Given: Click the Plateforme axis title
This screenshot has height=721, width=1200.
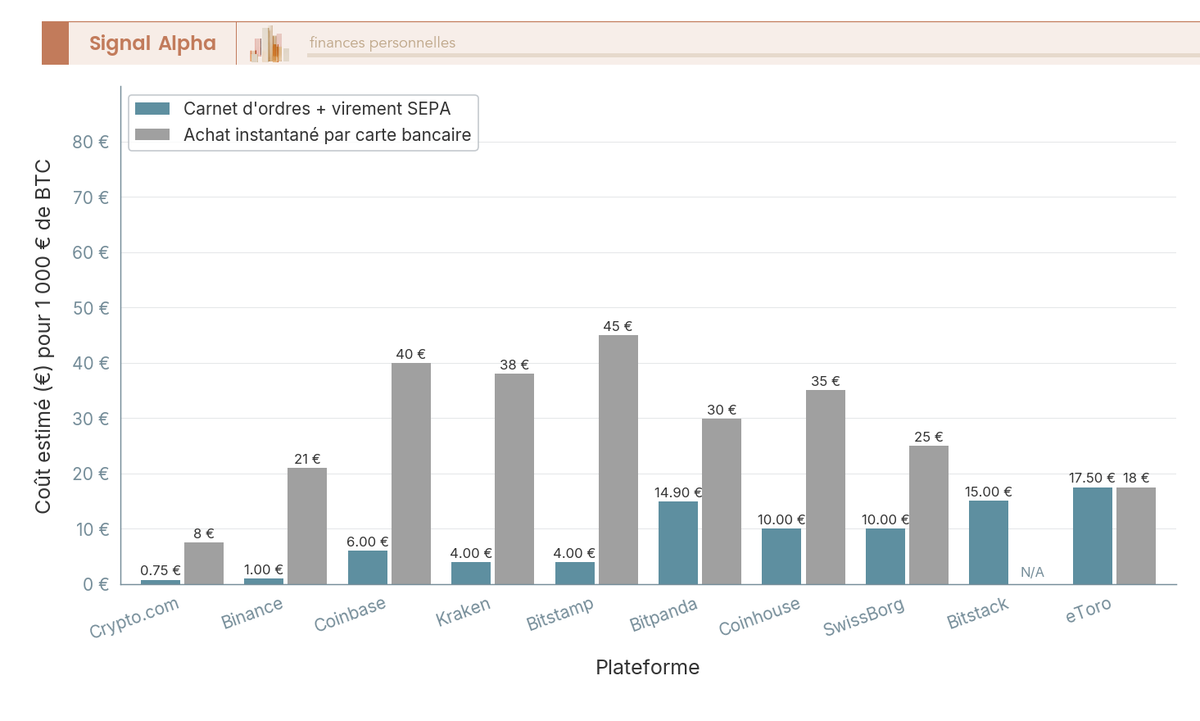Looking at the screenshot, I should coord(648,667).
